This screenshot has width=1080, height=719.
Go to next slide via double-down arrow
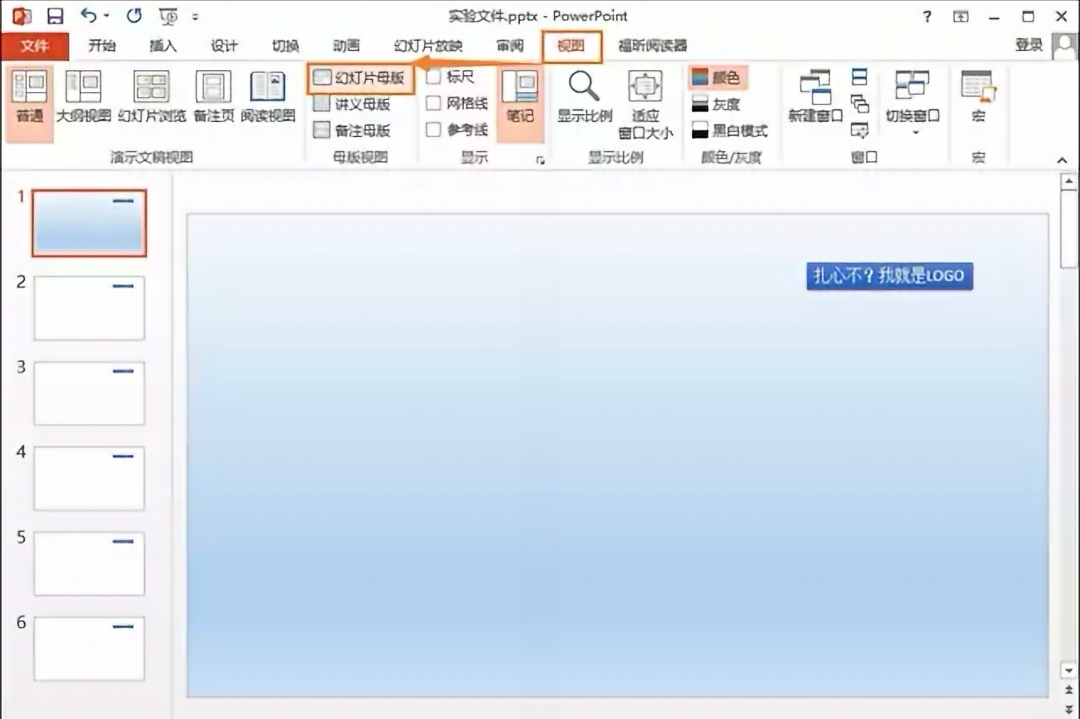point(1068,707)
